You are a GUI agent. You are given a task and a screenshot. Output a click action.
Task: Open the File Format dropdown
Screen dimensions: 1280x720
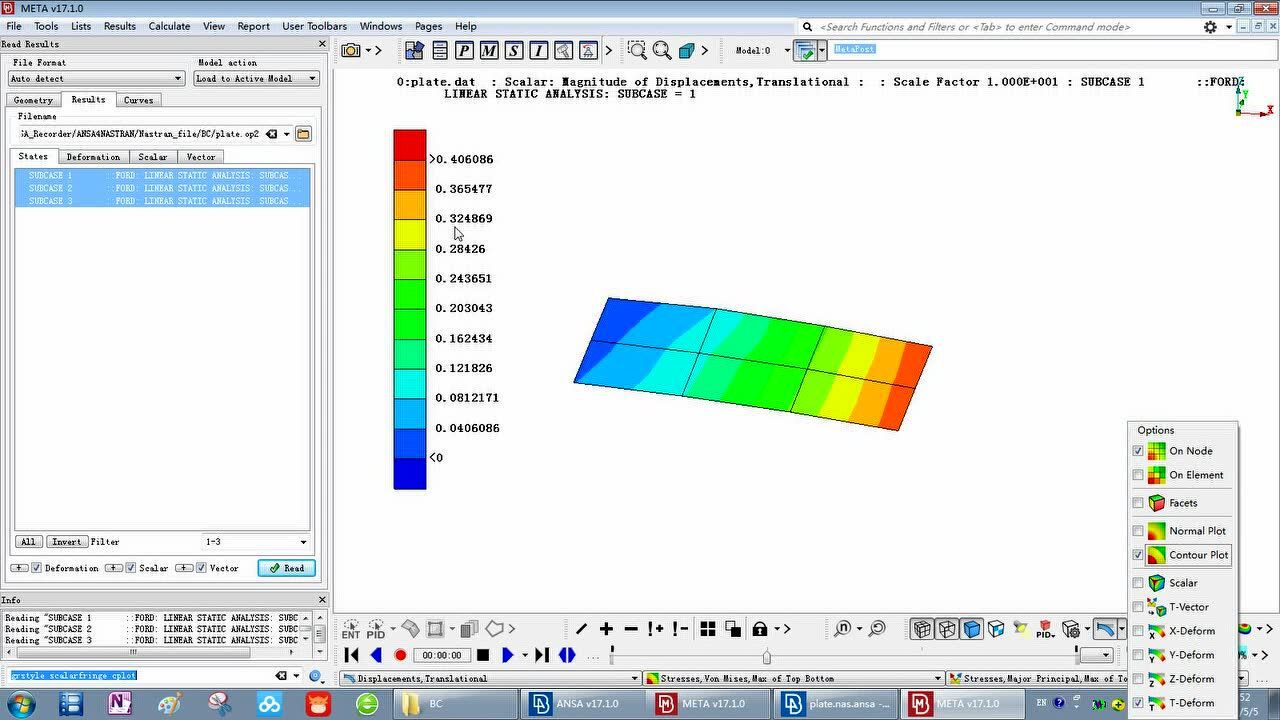pos(96,78)
